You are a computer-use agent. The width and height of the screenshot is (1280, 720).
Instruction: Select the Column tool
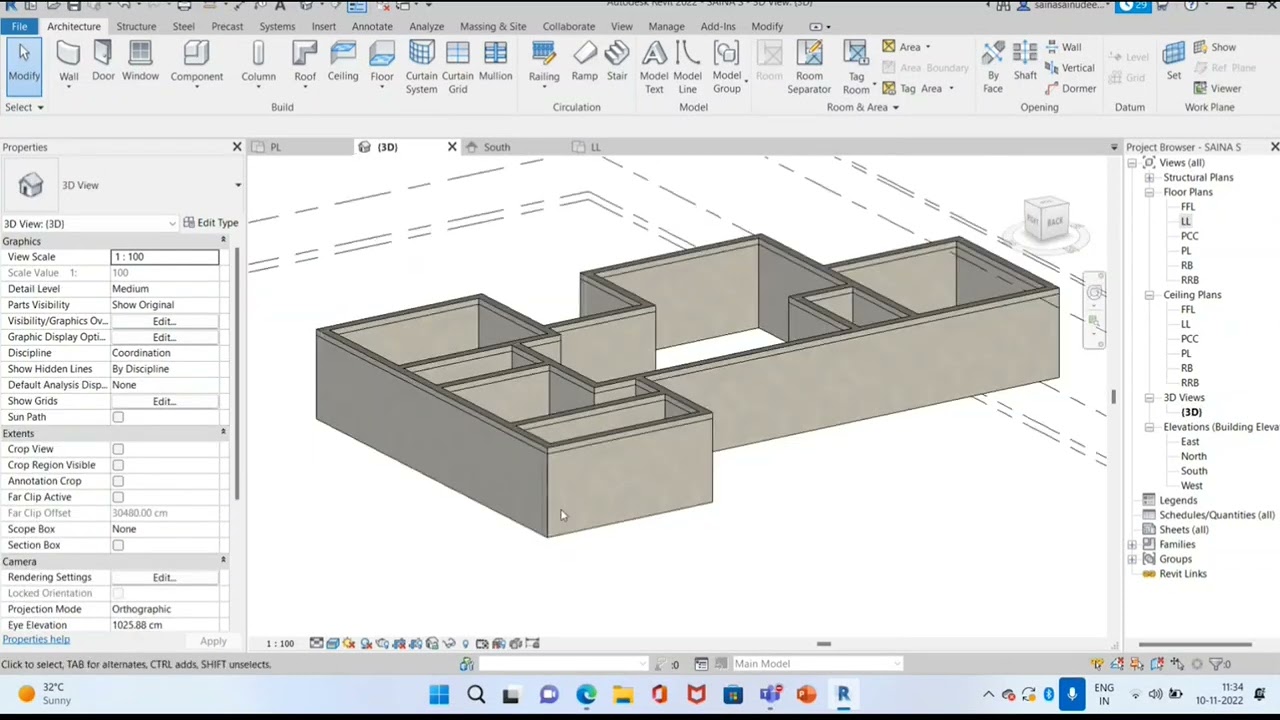258,61
